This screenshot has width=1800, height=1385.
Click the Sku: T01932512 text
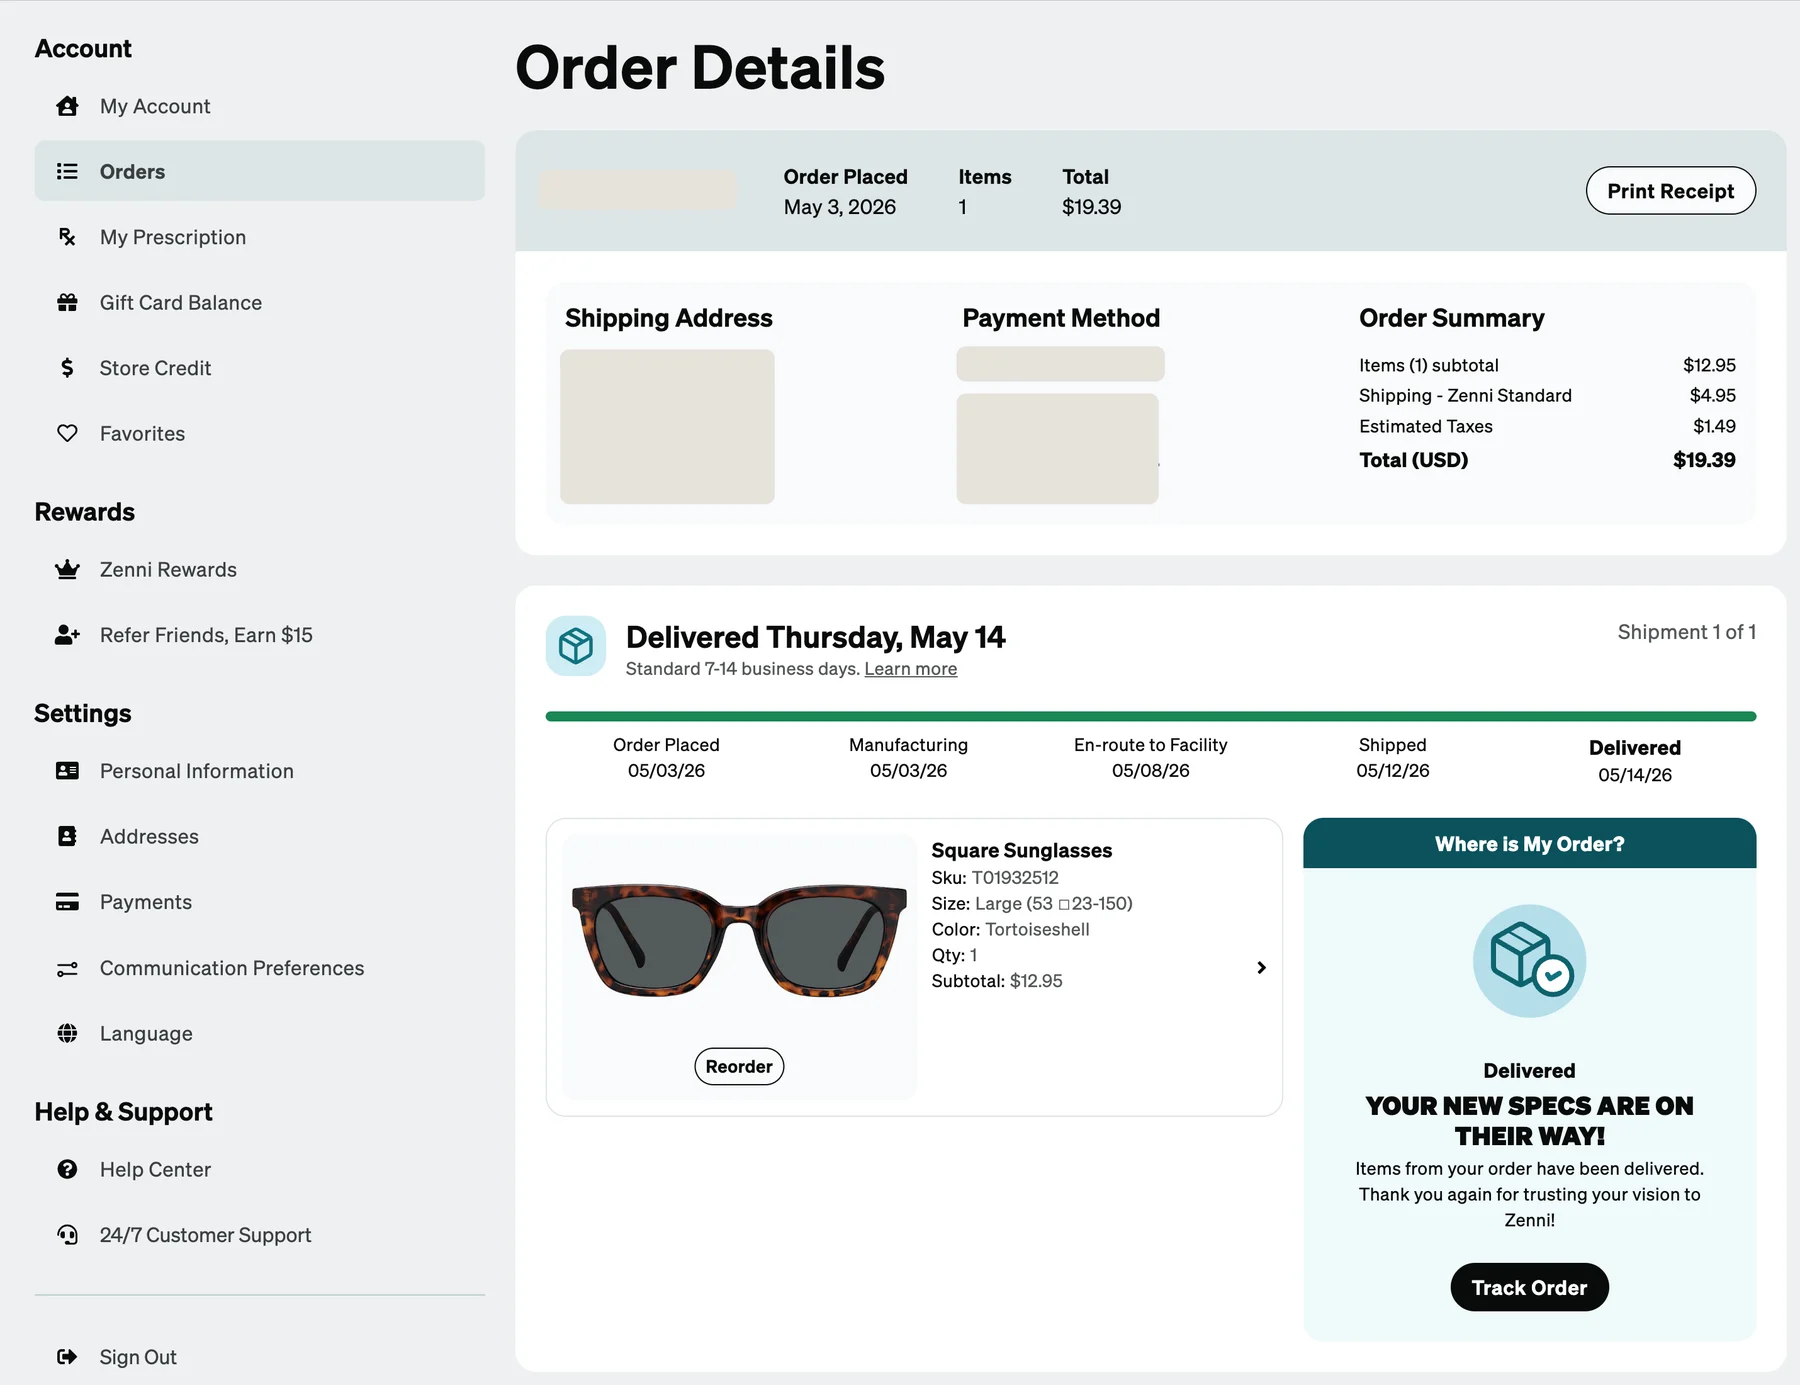coord(995,877)
